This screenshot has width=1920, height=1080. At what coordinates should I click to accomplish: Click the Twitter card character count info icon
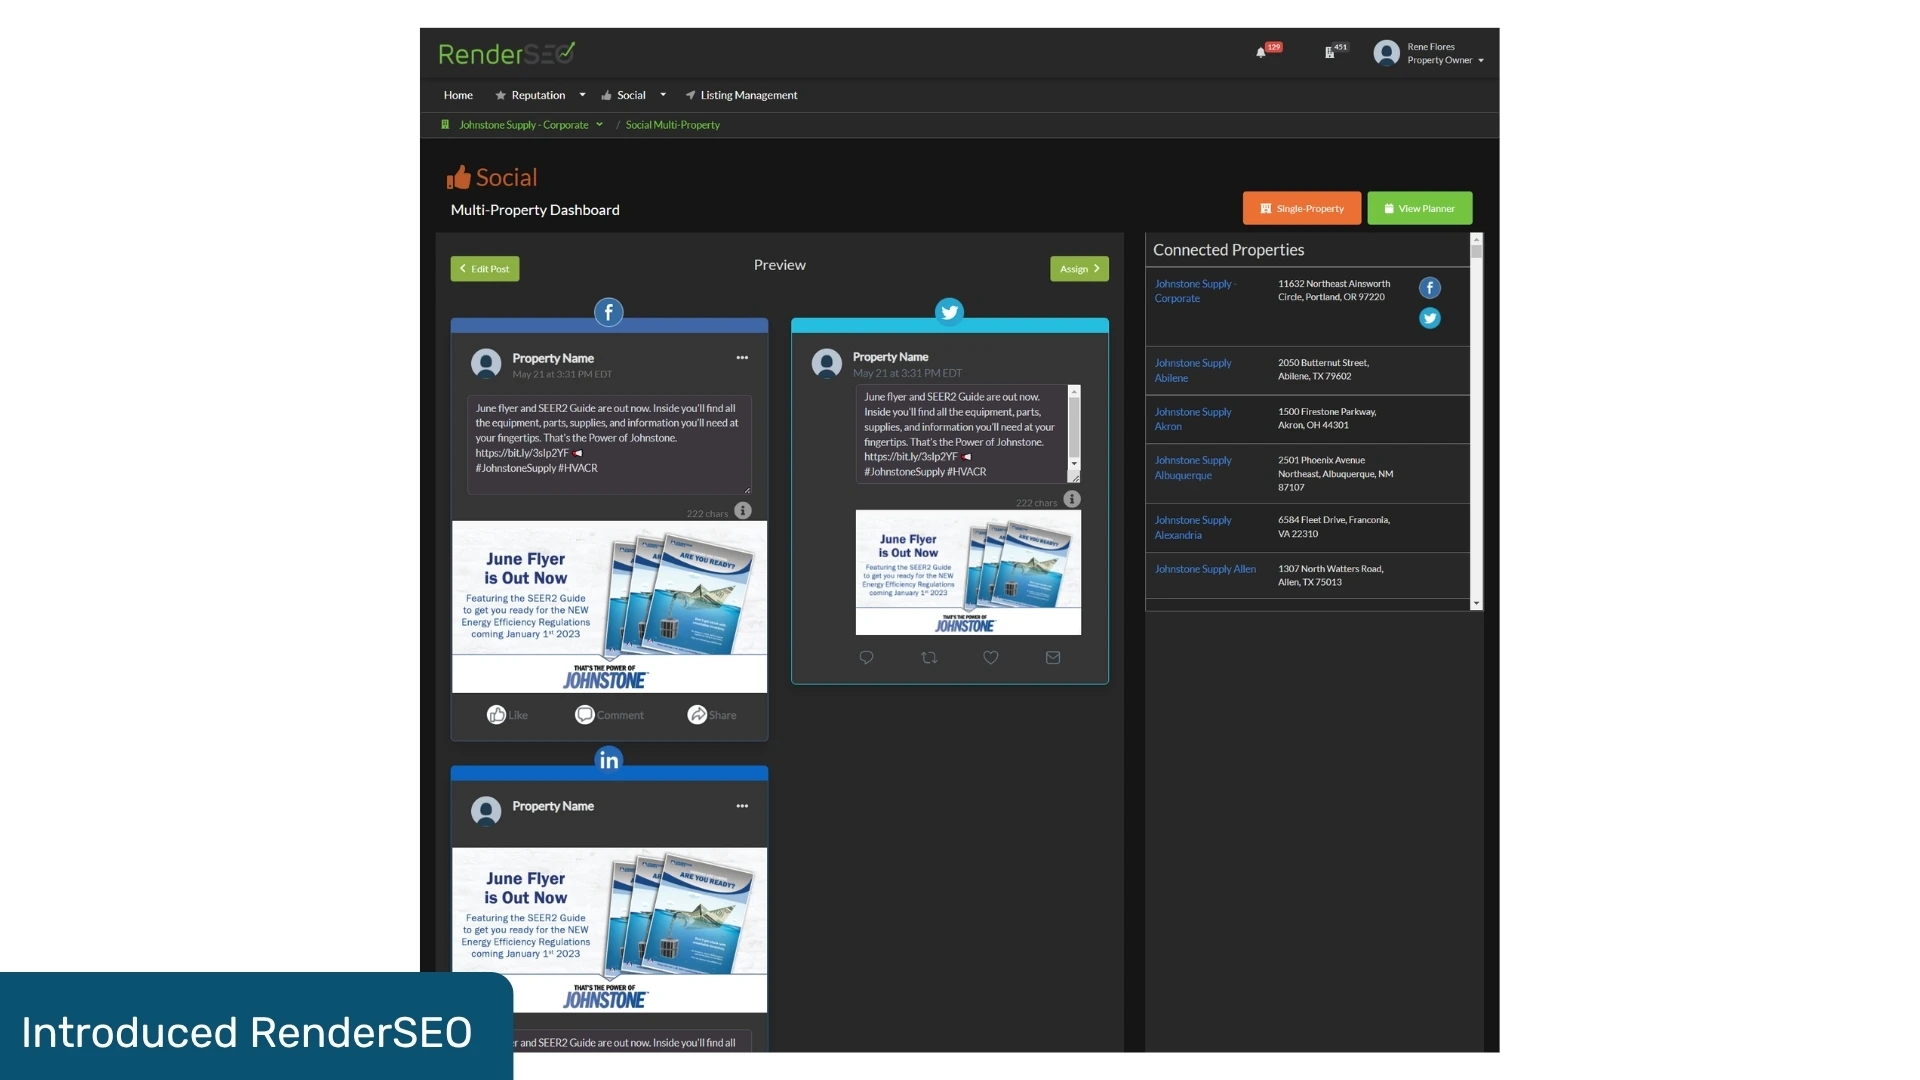[x=1072, y=499]
